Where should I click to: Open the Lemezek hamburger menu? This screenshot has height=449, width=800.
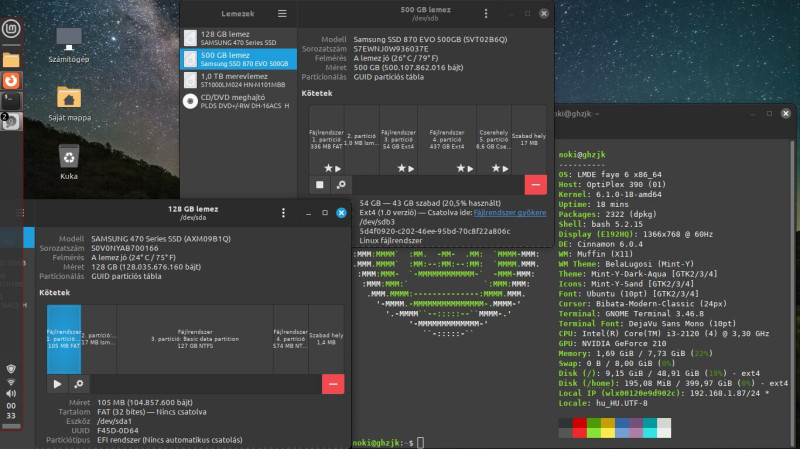(282, 14)
